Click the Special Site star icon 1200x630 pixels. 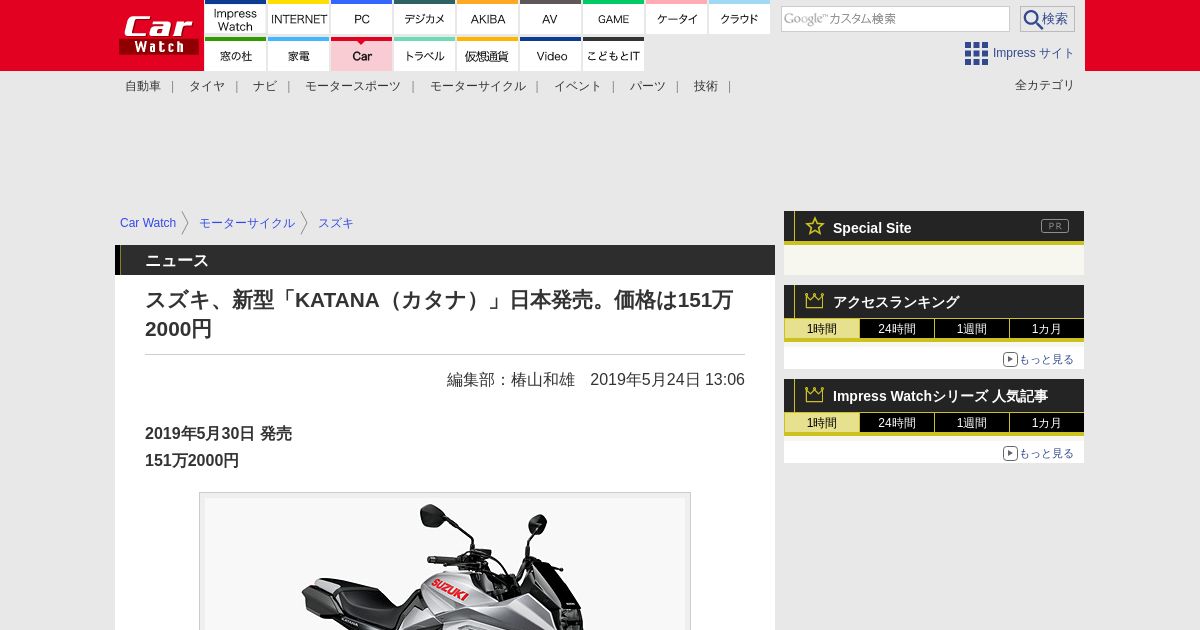coord(815,226)
